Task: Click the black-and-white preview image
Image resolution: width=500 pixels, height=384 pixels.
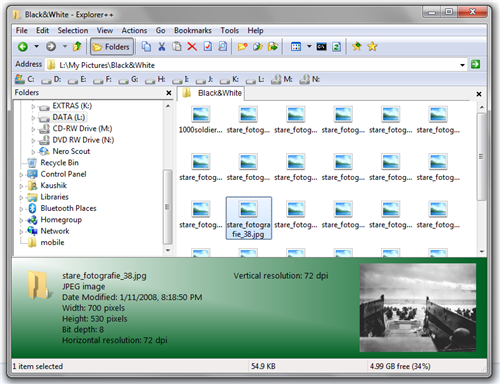Action: [418, 308]
